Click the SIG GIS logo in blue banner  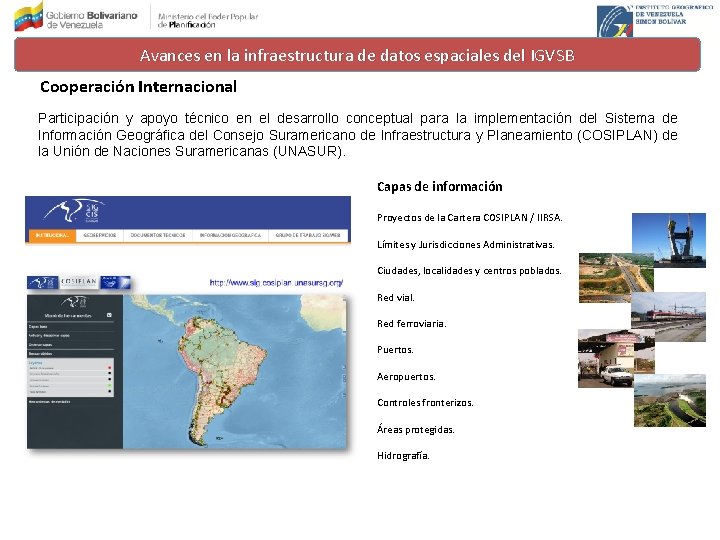pyautogui.click(x=73, y=211)
